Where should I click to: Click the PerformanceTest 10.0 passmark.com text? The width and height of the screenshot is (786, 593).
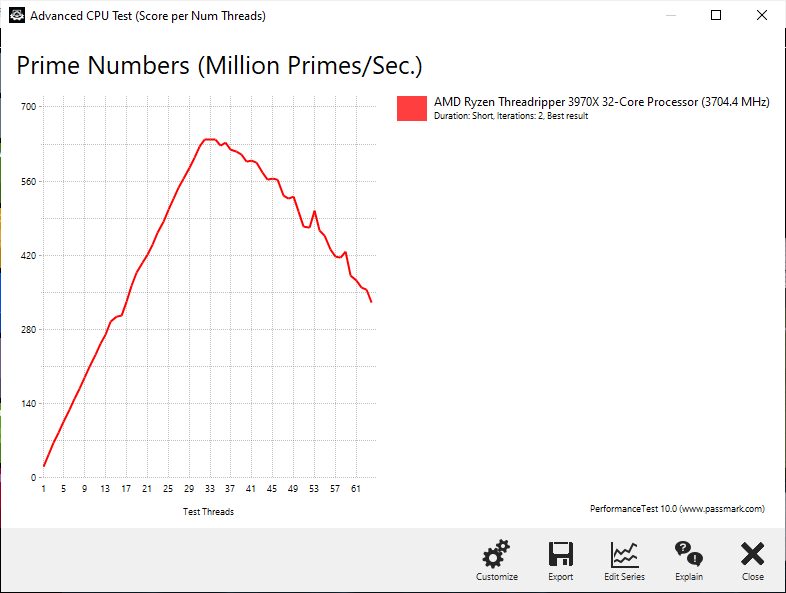[677, 509]
